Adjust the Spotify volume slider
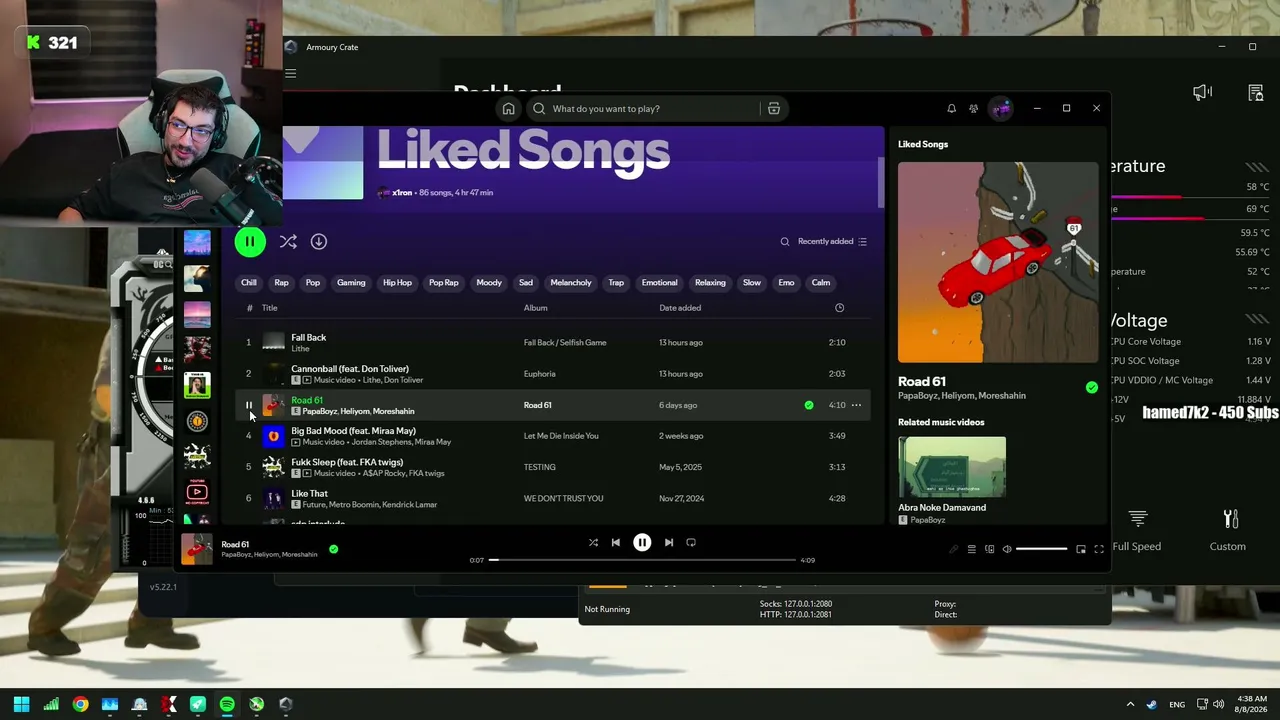The height and width of the screenshot is (720, 1280). (1042, 549)
